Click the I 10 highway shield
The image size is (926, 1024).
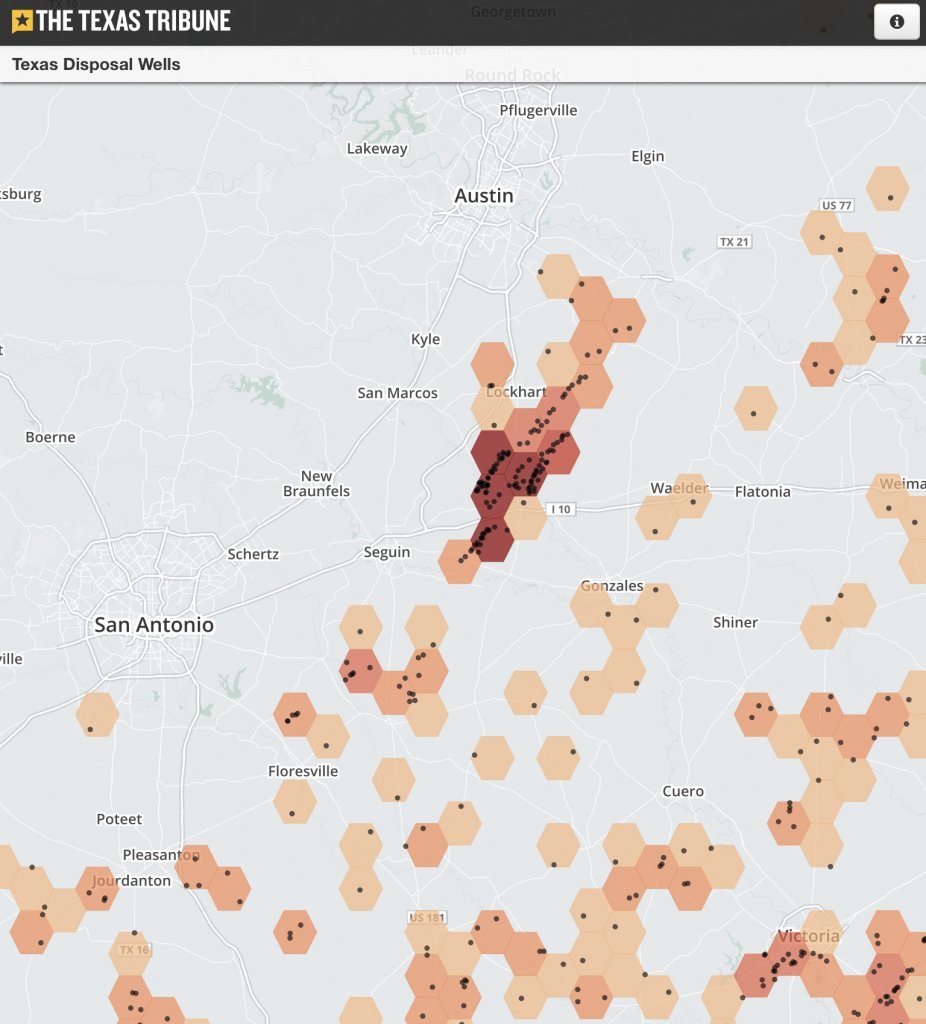[561, 509]
